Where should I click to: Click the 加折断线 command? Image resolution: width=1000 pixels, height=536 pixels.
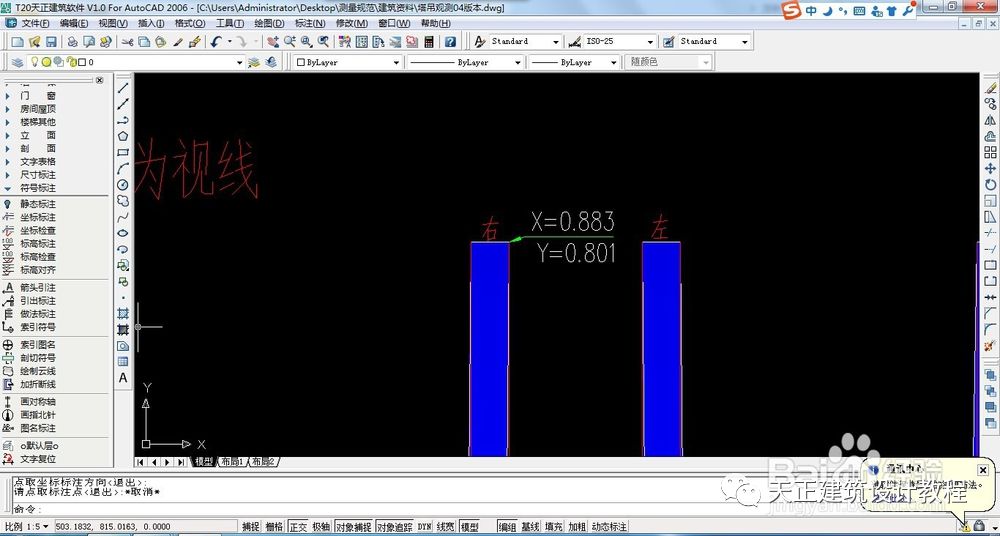[x=37, y=384]
